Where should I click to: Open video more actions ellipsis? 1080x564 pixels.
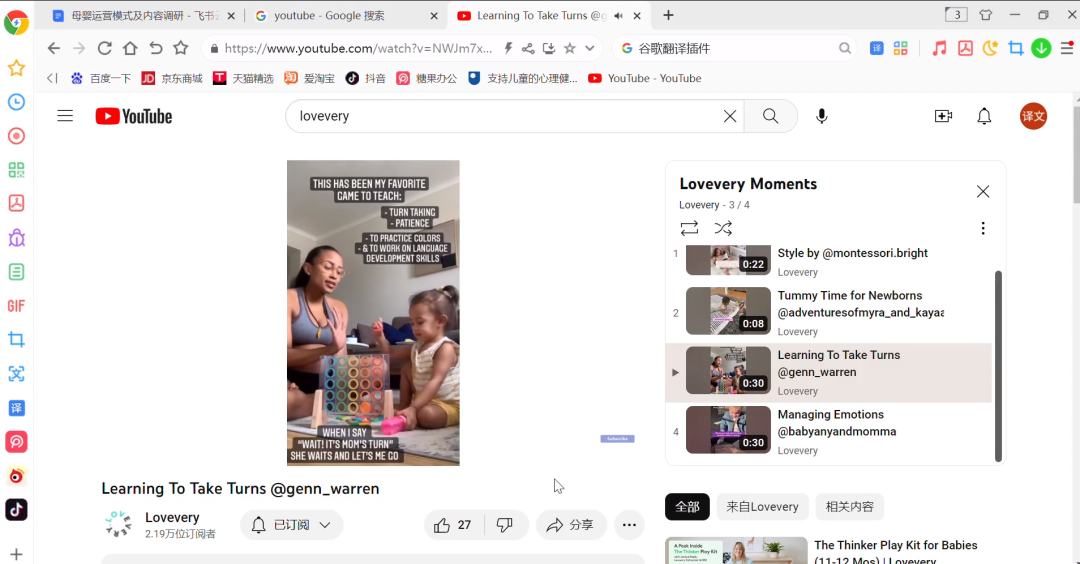629,525
